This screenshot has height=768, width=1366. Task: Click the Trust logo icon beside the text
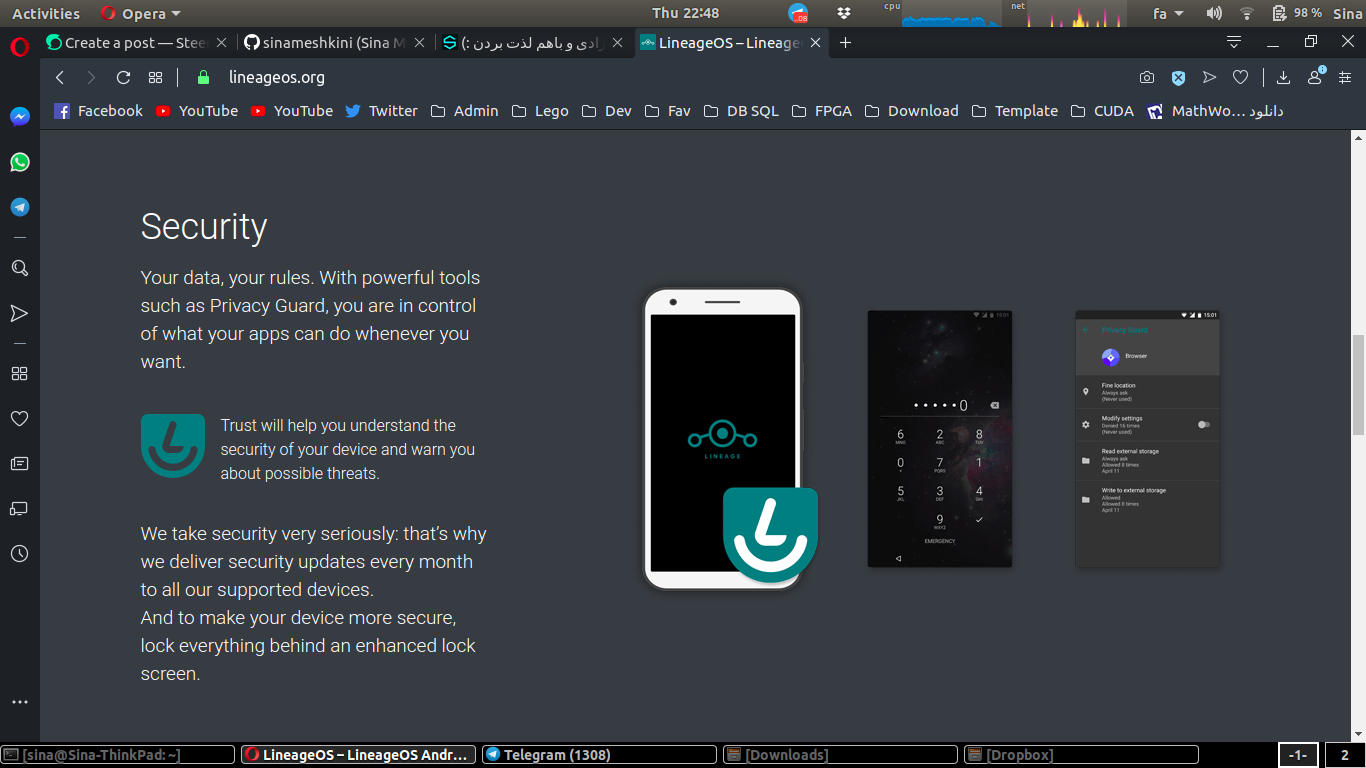click(173, 446)
